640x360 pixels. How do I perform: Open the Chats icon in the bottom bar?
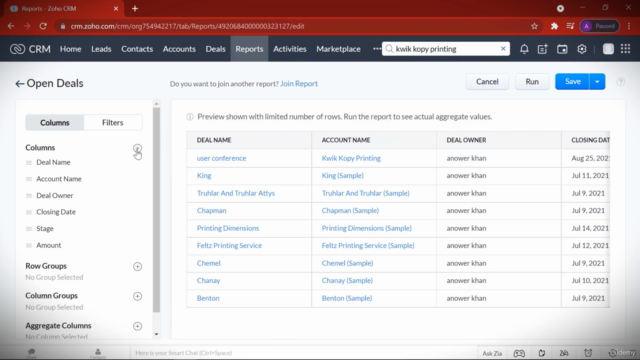31,353
